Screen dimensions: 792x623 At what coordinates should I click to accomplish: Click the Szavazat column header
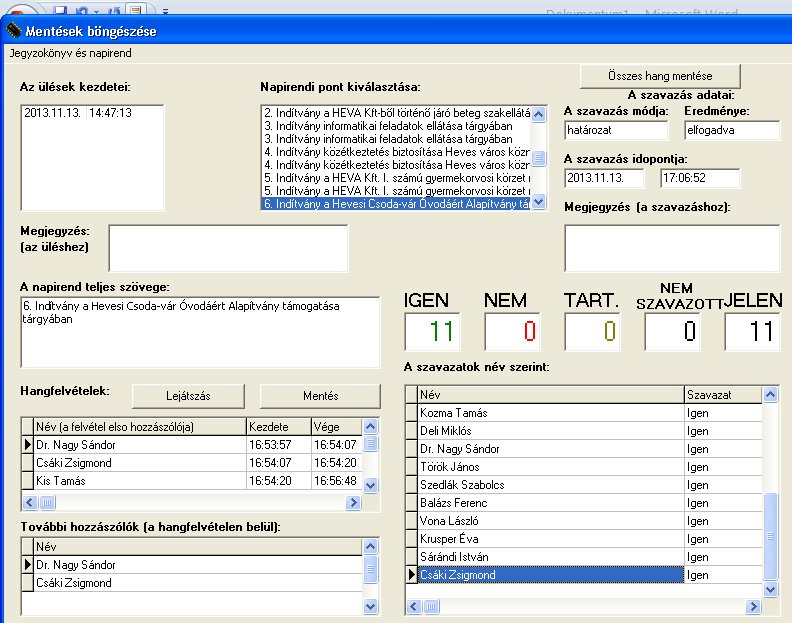point(723,395)
